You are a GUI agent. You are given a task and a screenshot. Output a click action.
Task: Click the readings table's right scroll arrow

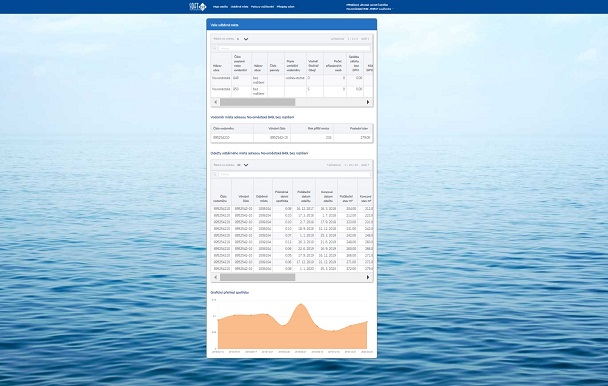368,277
